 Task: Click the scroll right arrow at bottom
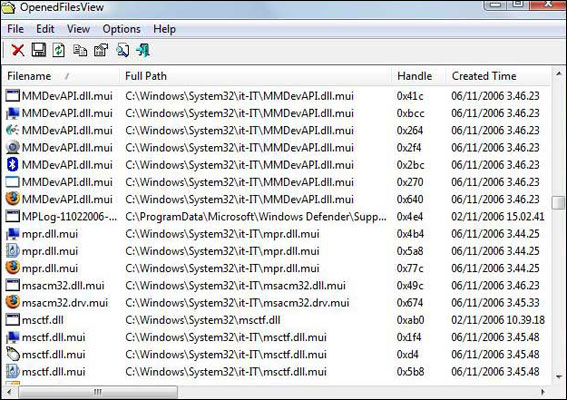tap(543, 392)
